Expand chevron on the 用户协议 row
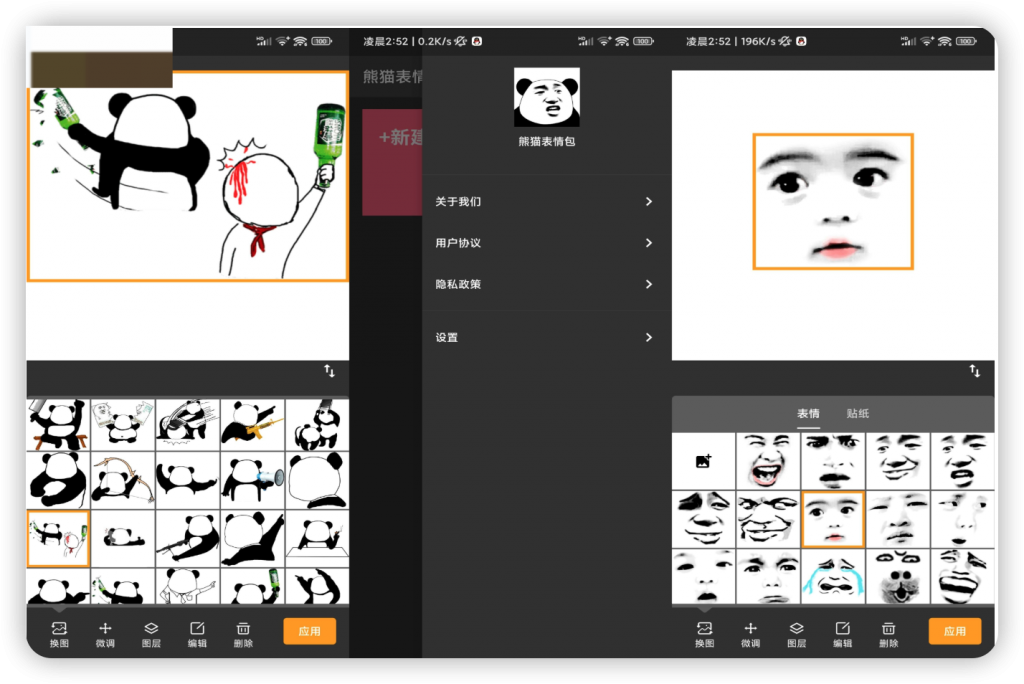 [648, 243]
